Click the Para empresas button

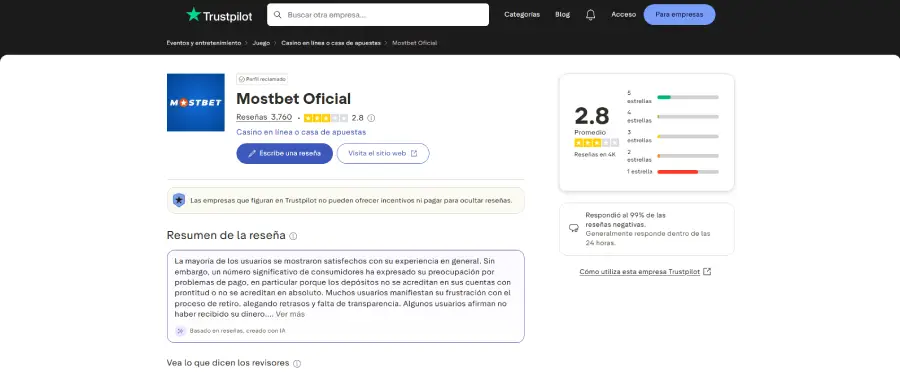click(679, 15)
